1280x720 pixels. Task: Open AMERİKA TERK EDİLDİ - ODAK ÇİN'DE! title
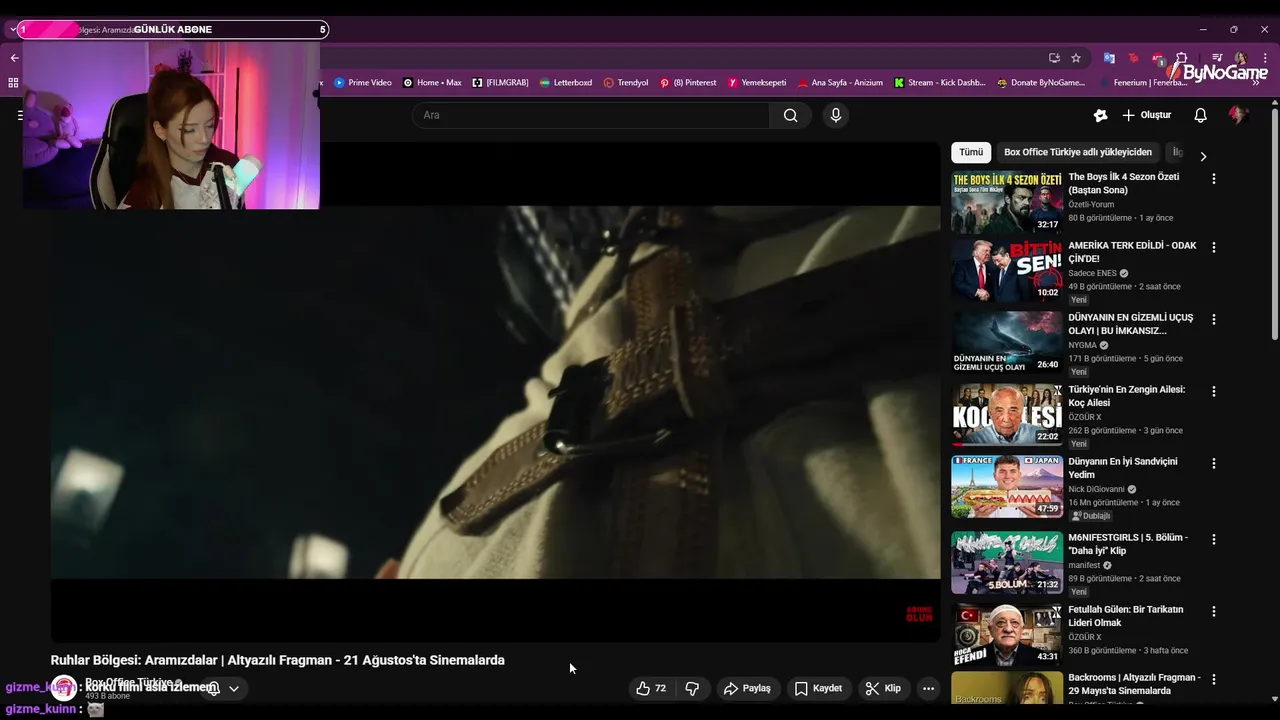(1132, 252)
